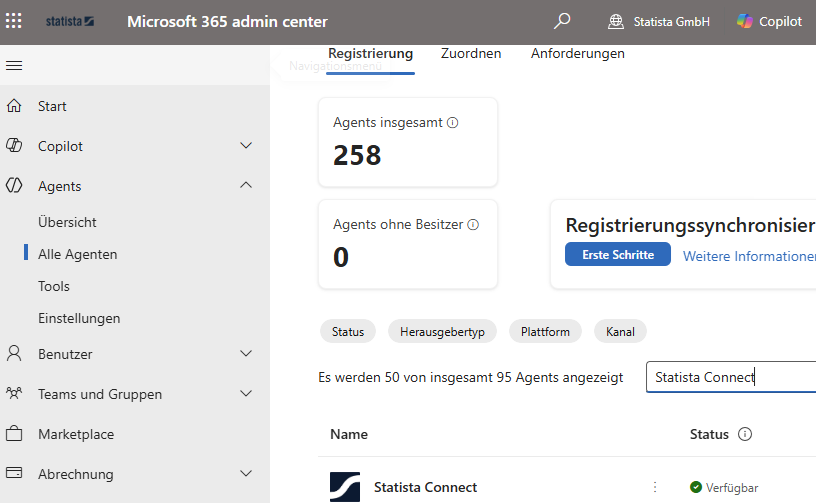Open search with the magnifier icon
816x503 pixels.
tap(562, 21)
